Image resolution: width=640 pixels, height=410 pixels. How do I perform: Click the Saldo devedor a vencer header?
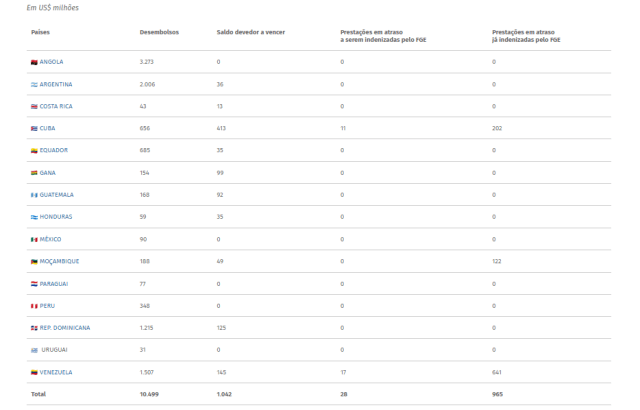[x=251, y=32]
